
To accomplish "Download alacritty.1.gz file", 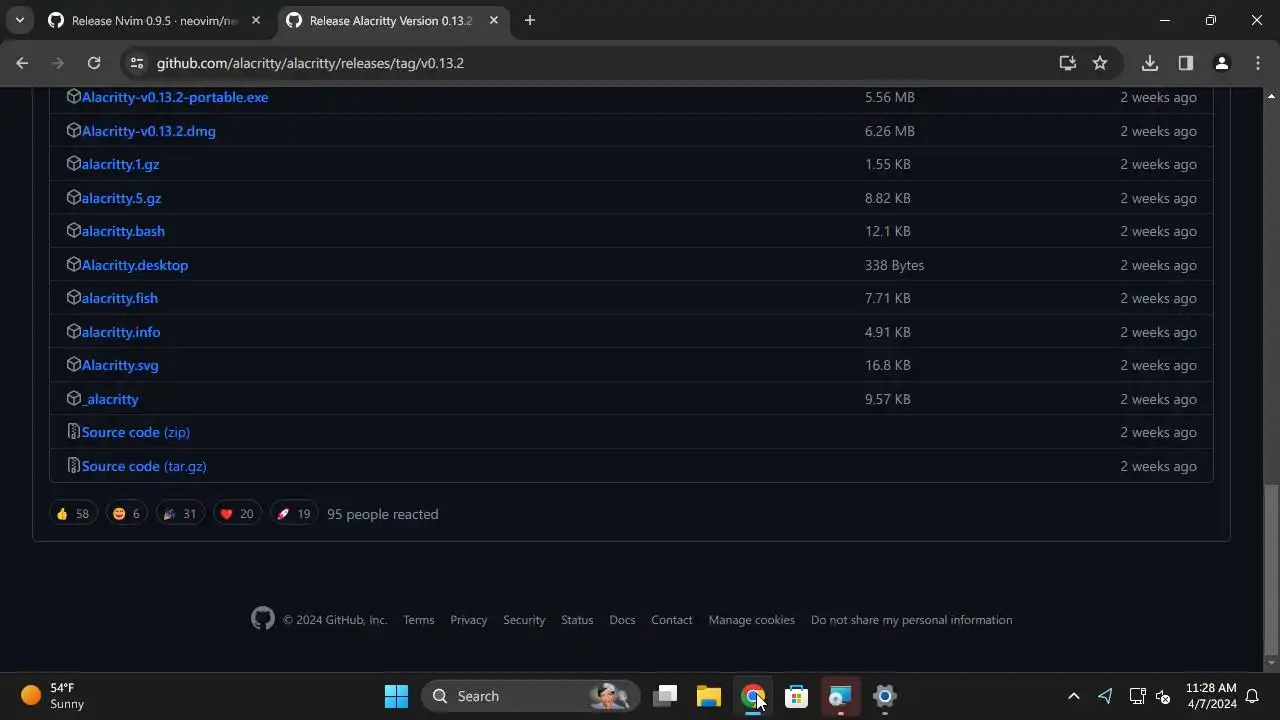I will click(120, 164).
